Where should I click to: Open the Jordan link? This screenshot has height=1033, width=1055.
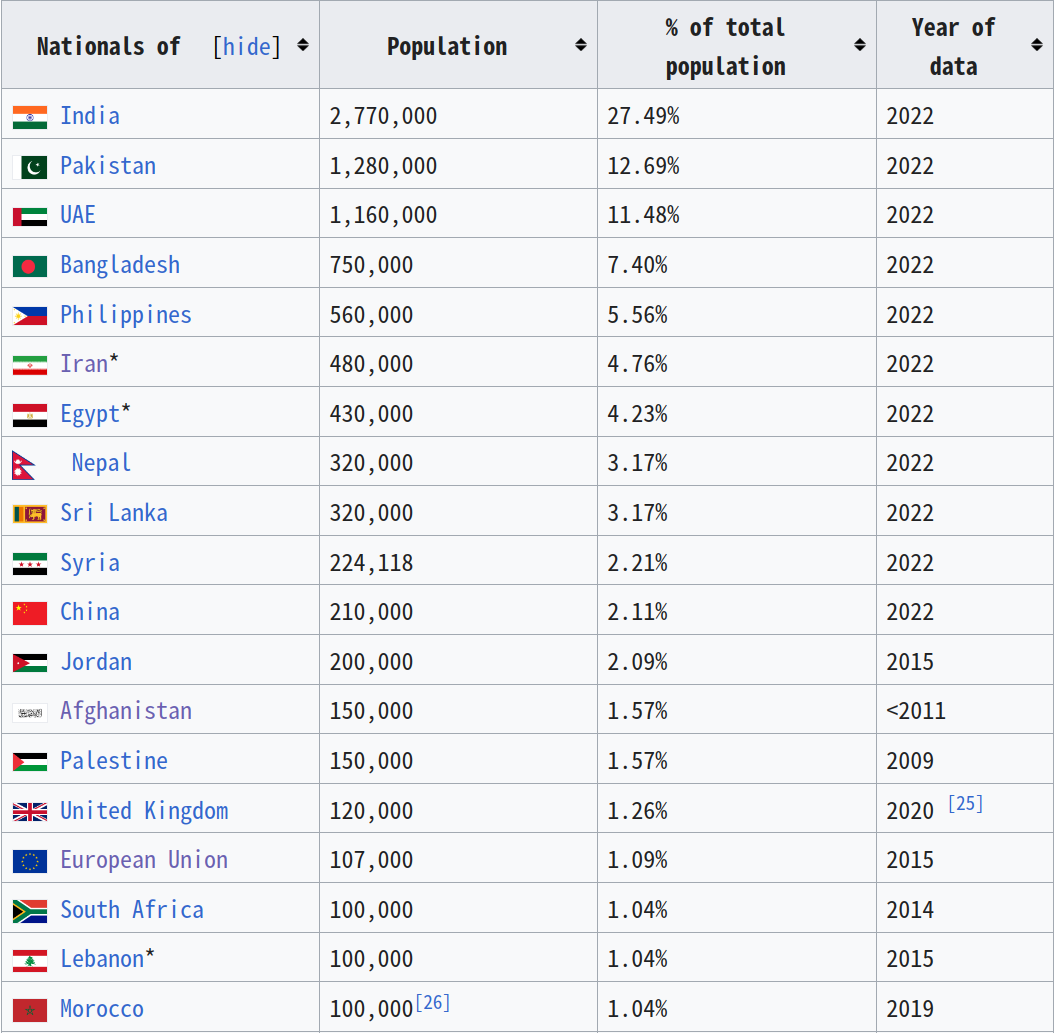point(96,662)
